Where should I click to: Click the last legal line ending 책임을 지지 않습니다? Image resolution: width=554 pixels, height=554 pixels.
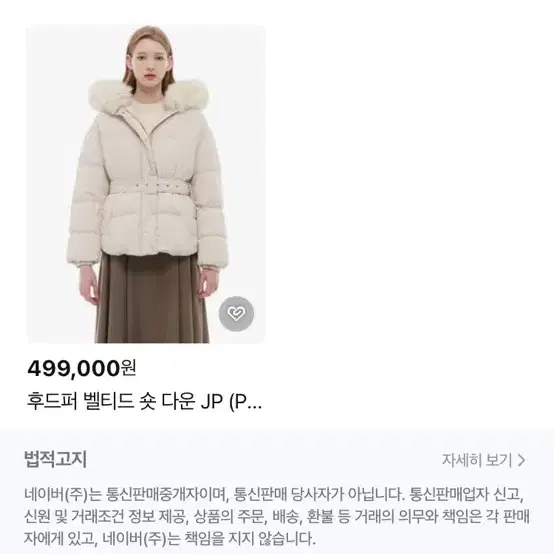coord(170,538)
